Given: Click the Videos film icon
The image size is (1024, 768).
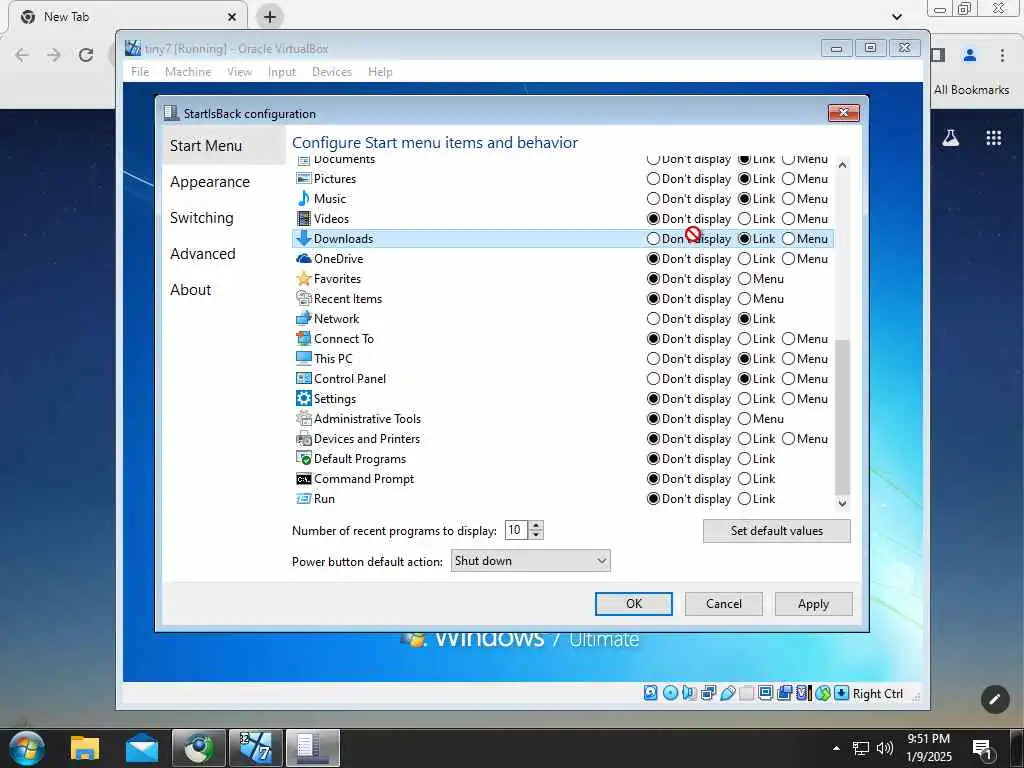Looking at the screenshot, I should [x=304, y=219].
